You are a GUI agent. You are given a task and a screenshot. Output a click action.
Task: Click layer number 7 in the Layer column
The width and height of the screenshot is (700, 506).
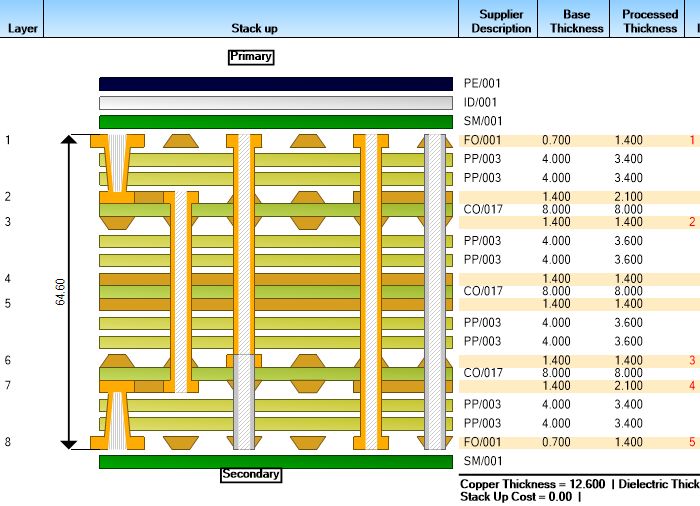8,385
